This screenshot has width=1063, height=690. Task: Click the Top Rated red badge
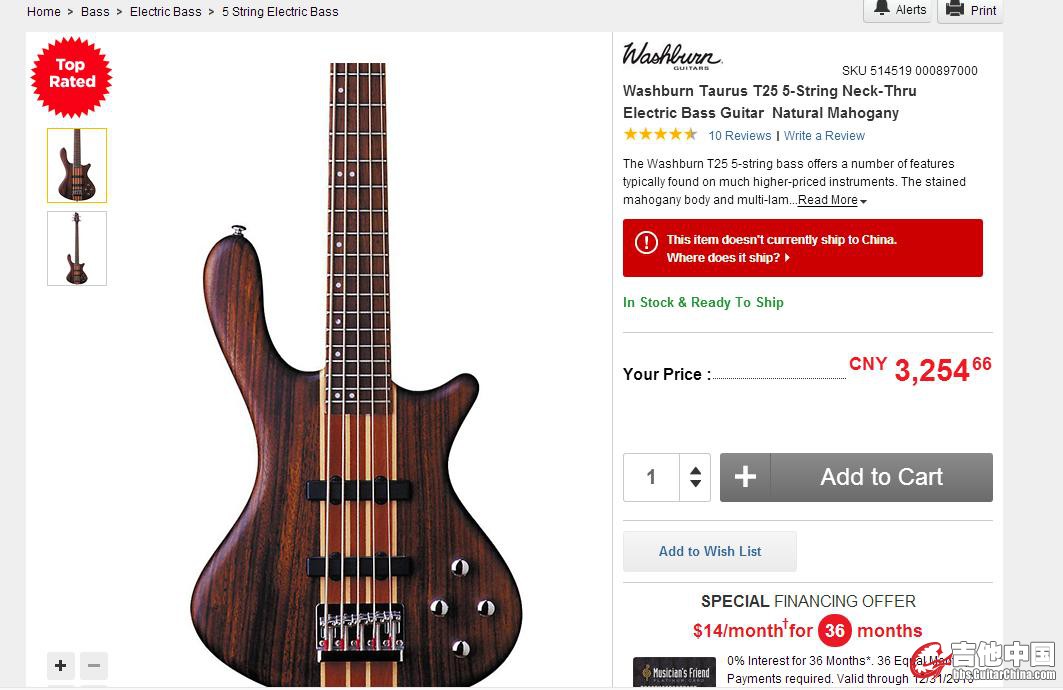coord(71,77)
